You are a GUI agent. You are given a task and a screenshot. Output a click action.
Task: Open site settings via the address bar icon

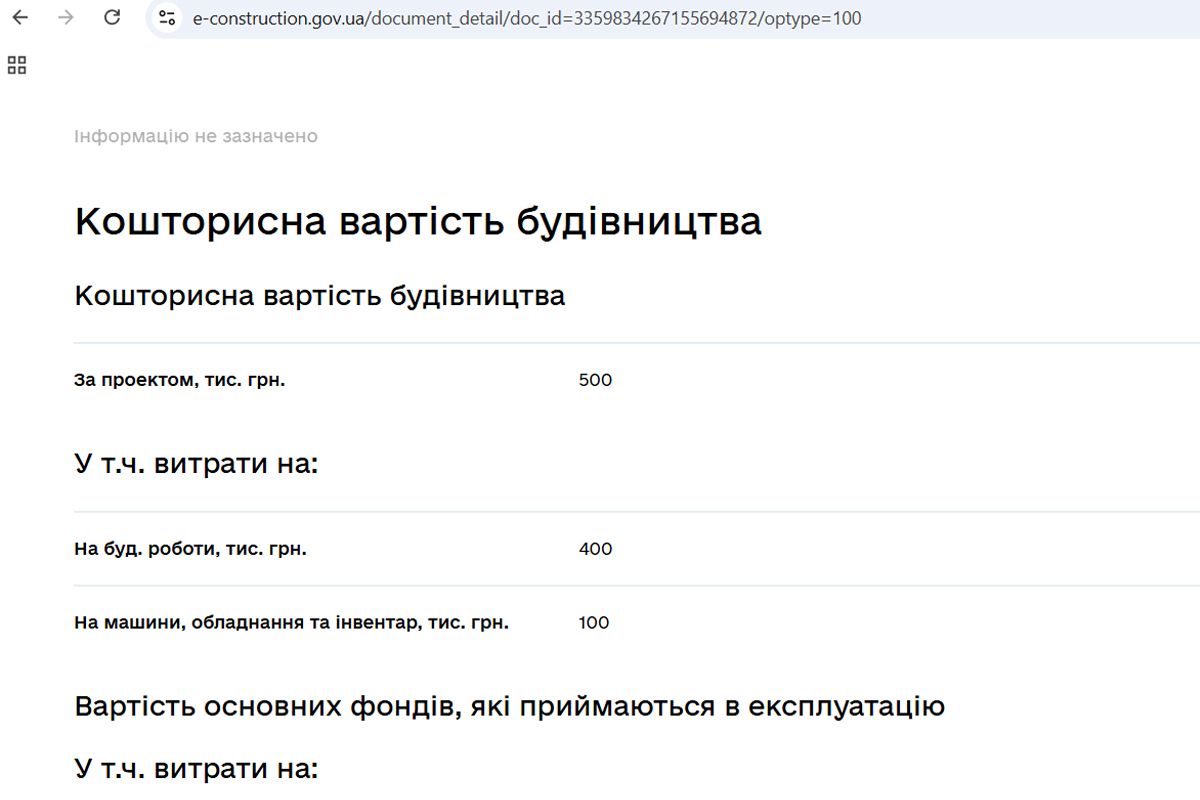click(168, 18)
